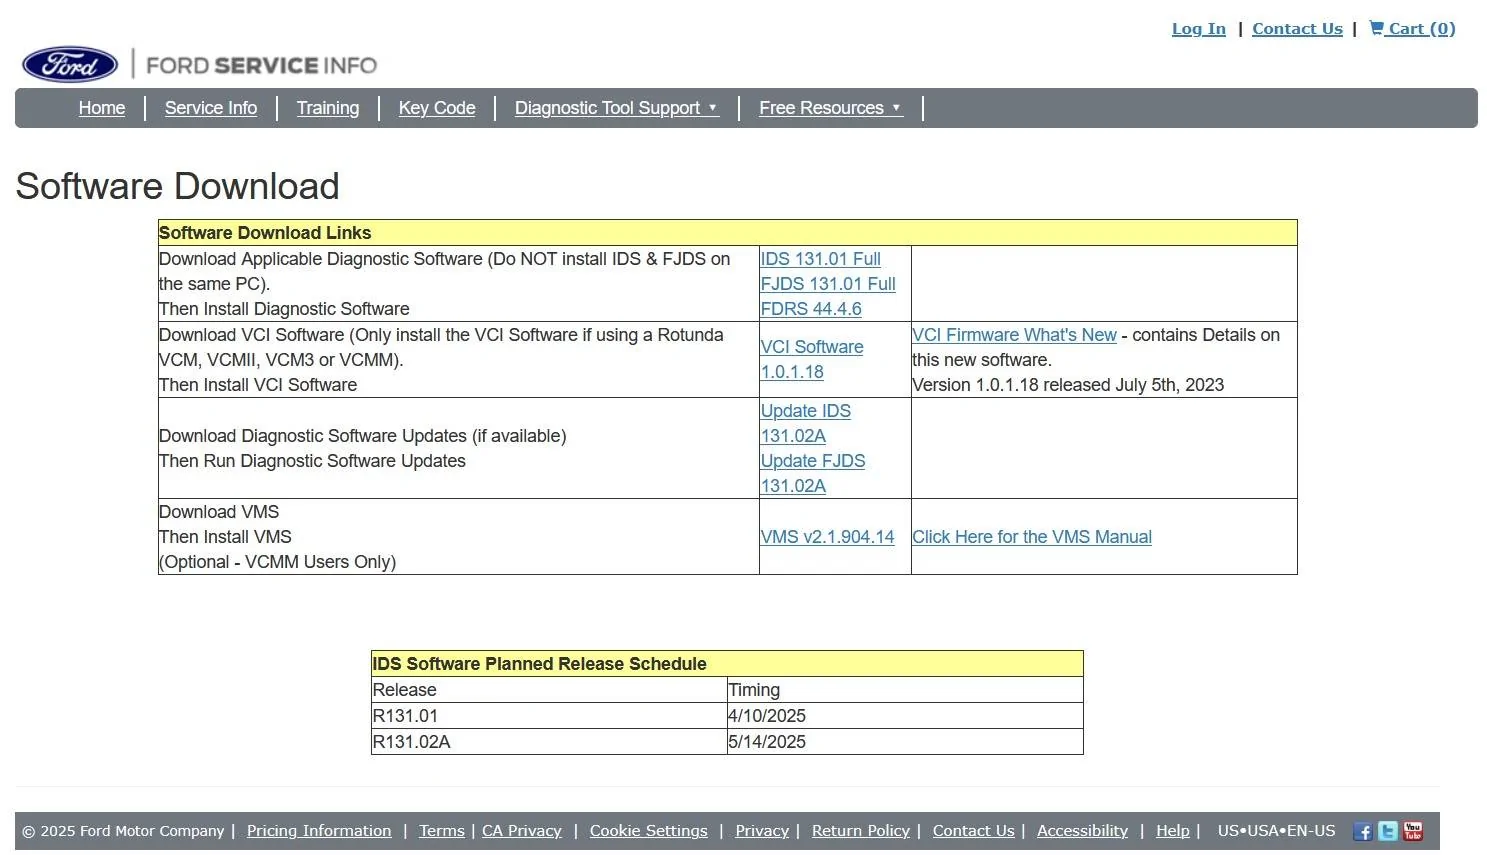Select the 4/10/2025 timing cell
Viewport: 1487px width, 855px height.
point(905,716)
